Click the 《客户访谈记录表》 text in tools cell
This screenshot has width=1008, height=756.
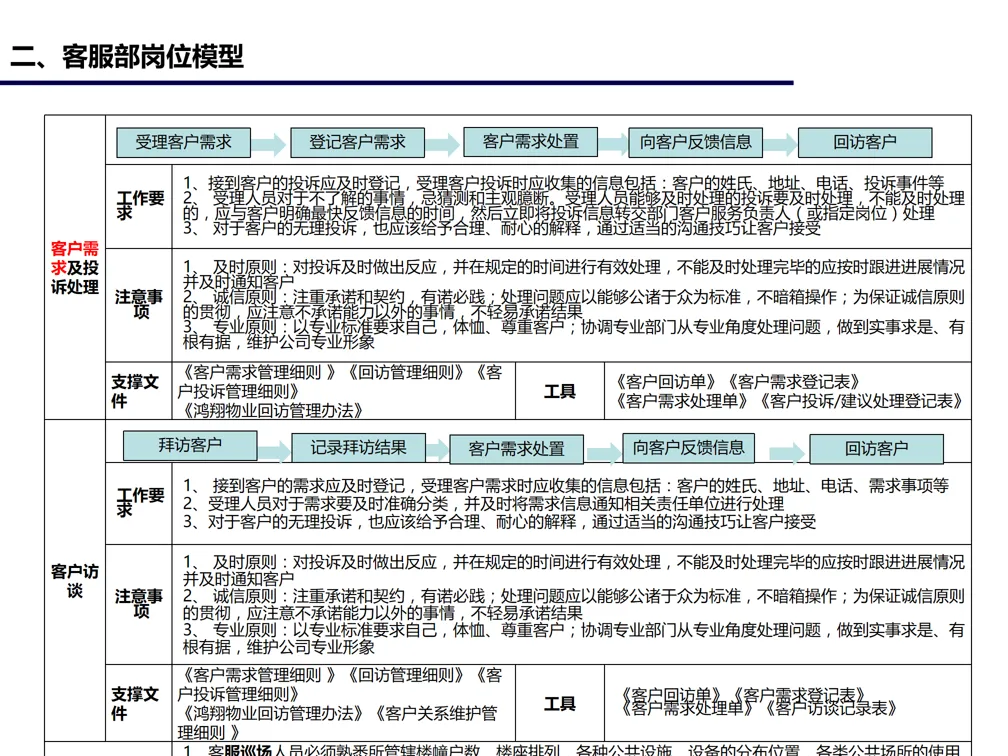click(828, 708)
